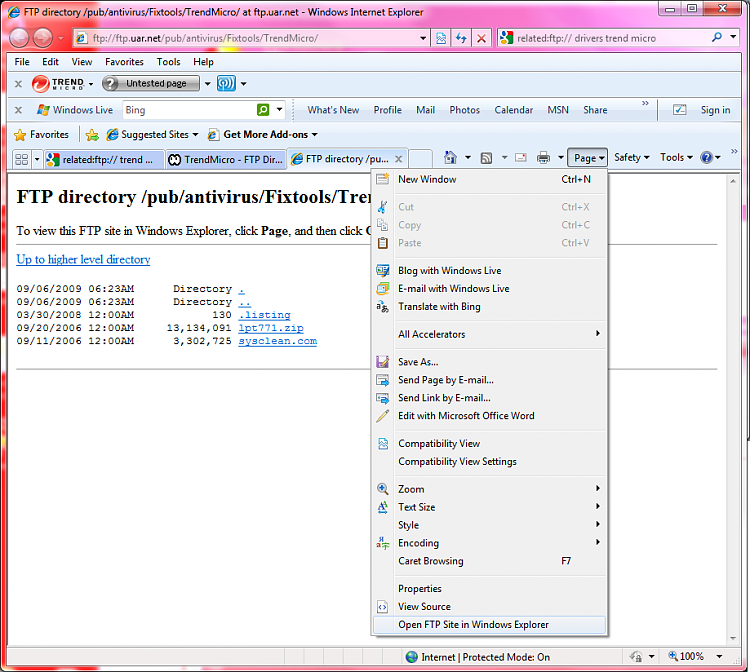Click the Add to Favorites Bar icon

92,135
